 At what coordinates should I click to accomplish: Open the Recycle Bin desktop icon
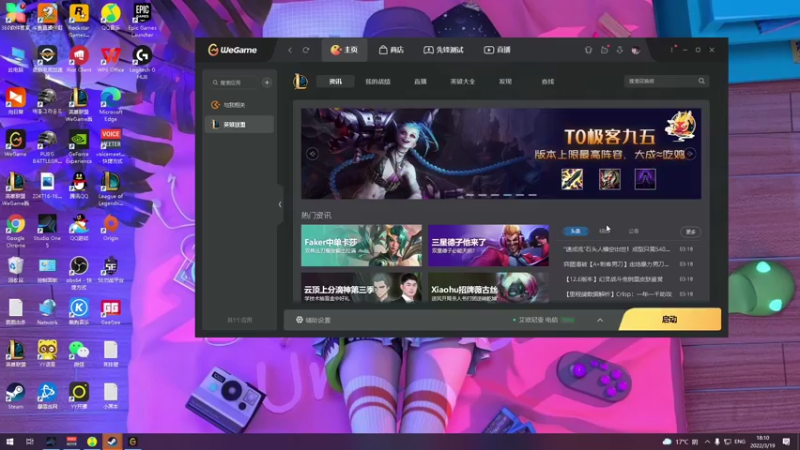15,269
